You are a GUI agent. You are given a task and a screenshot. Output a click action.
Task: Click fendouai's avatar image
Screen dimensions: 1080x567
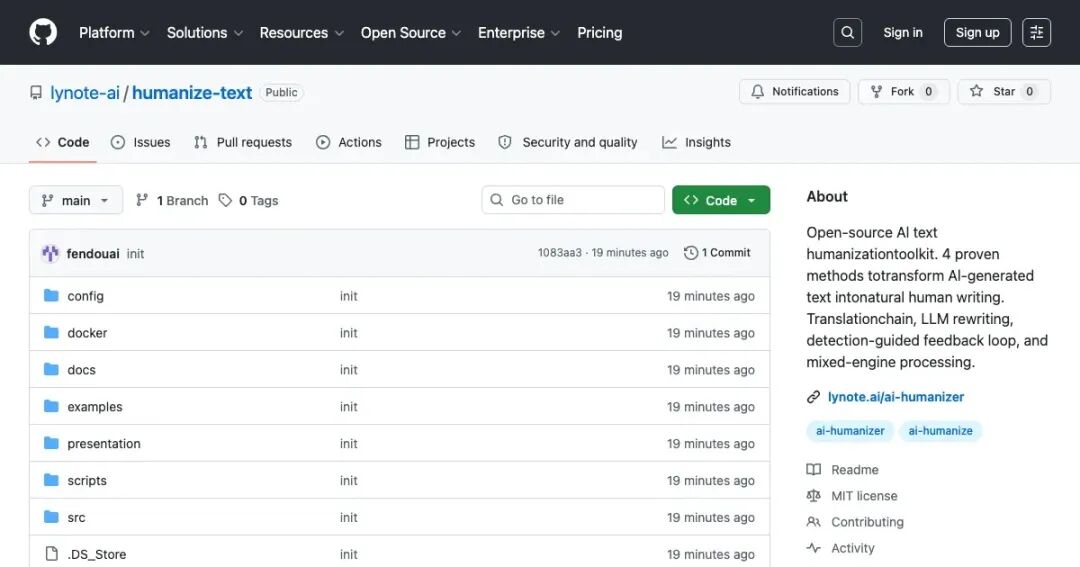[50, 254]
